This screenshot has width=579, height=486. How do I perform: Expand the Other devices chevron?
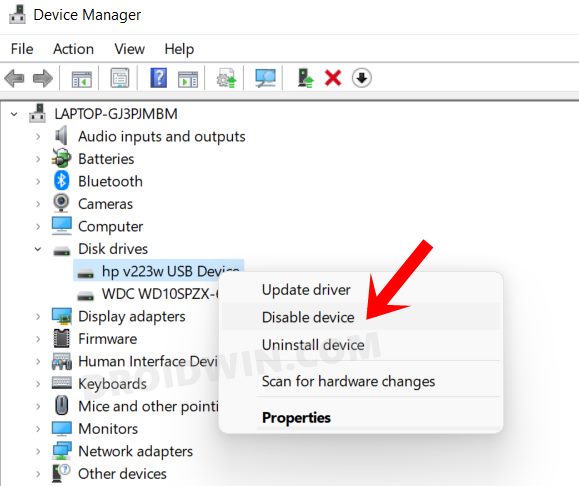click(x=38, y=474)
